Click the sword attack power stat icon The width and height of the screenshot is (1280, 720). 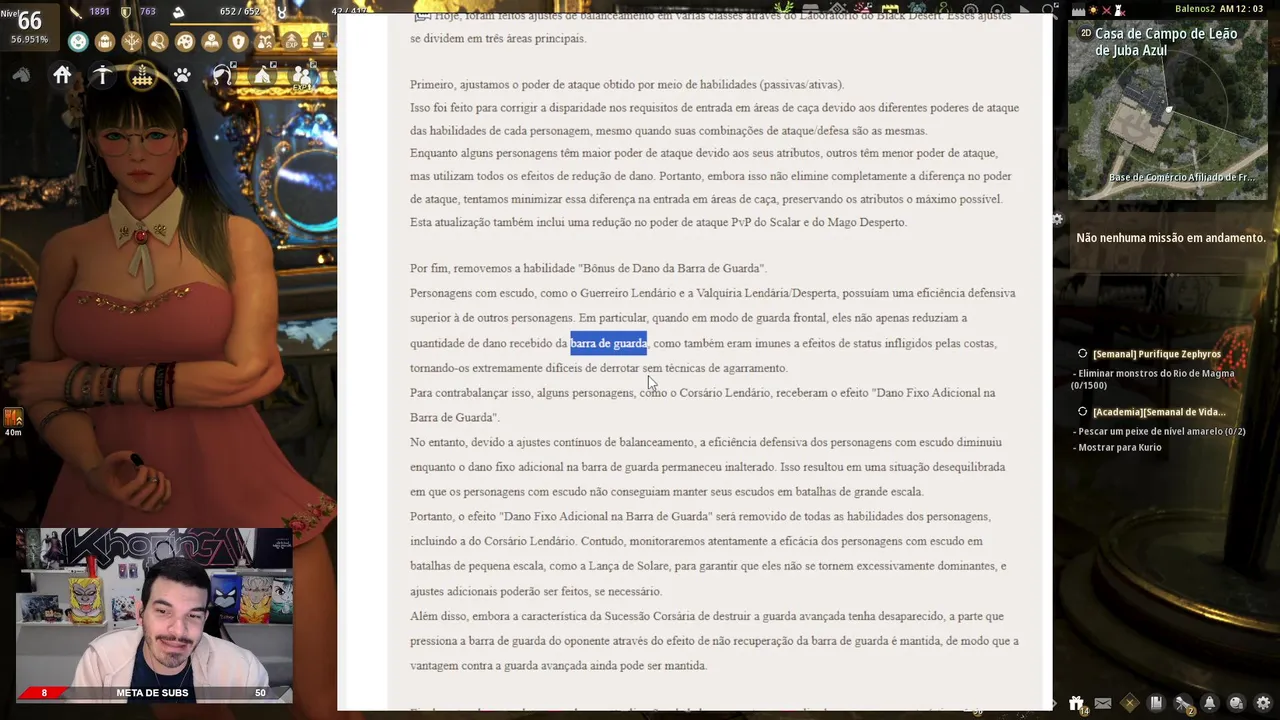coord(76,11)
